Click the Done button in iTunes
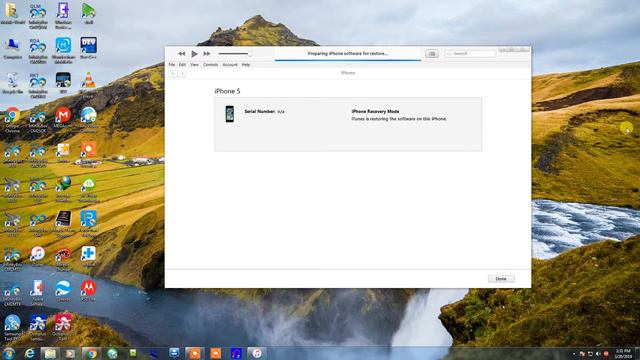Image resolution: width=640 pixels, height=360 pixels. pyautogui.click(x=501, y=279)
